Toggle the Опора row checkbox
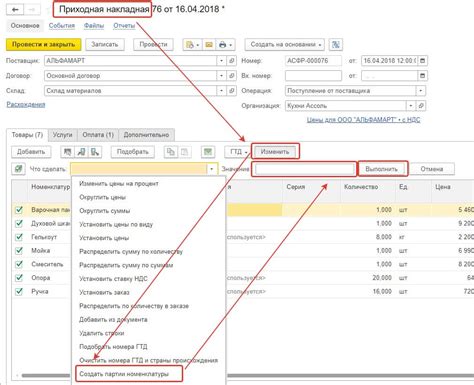The image size is (474, 385). [19, 278]
